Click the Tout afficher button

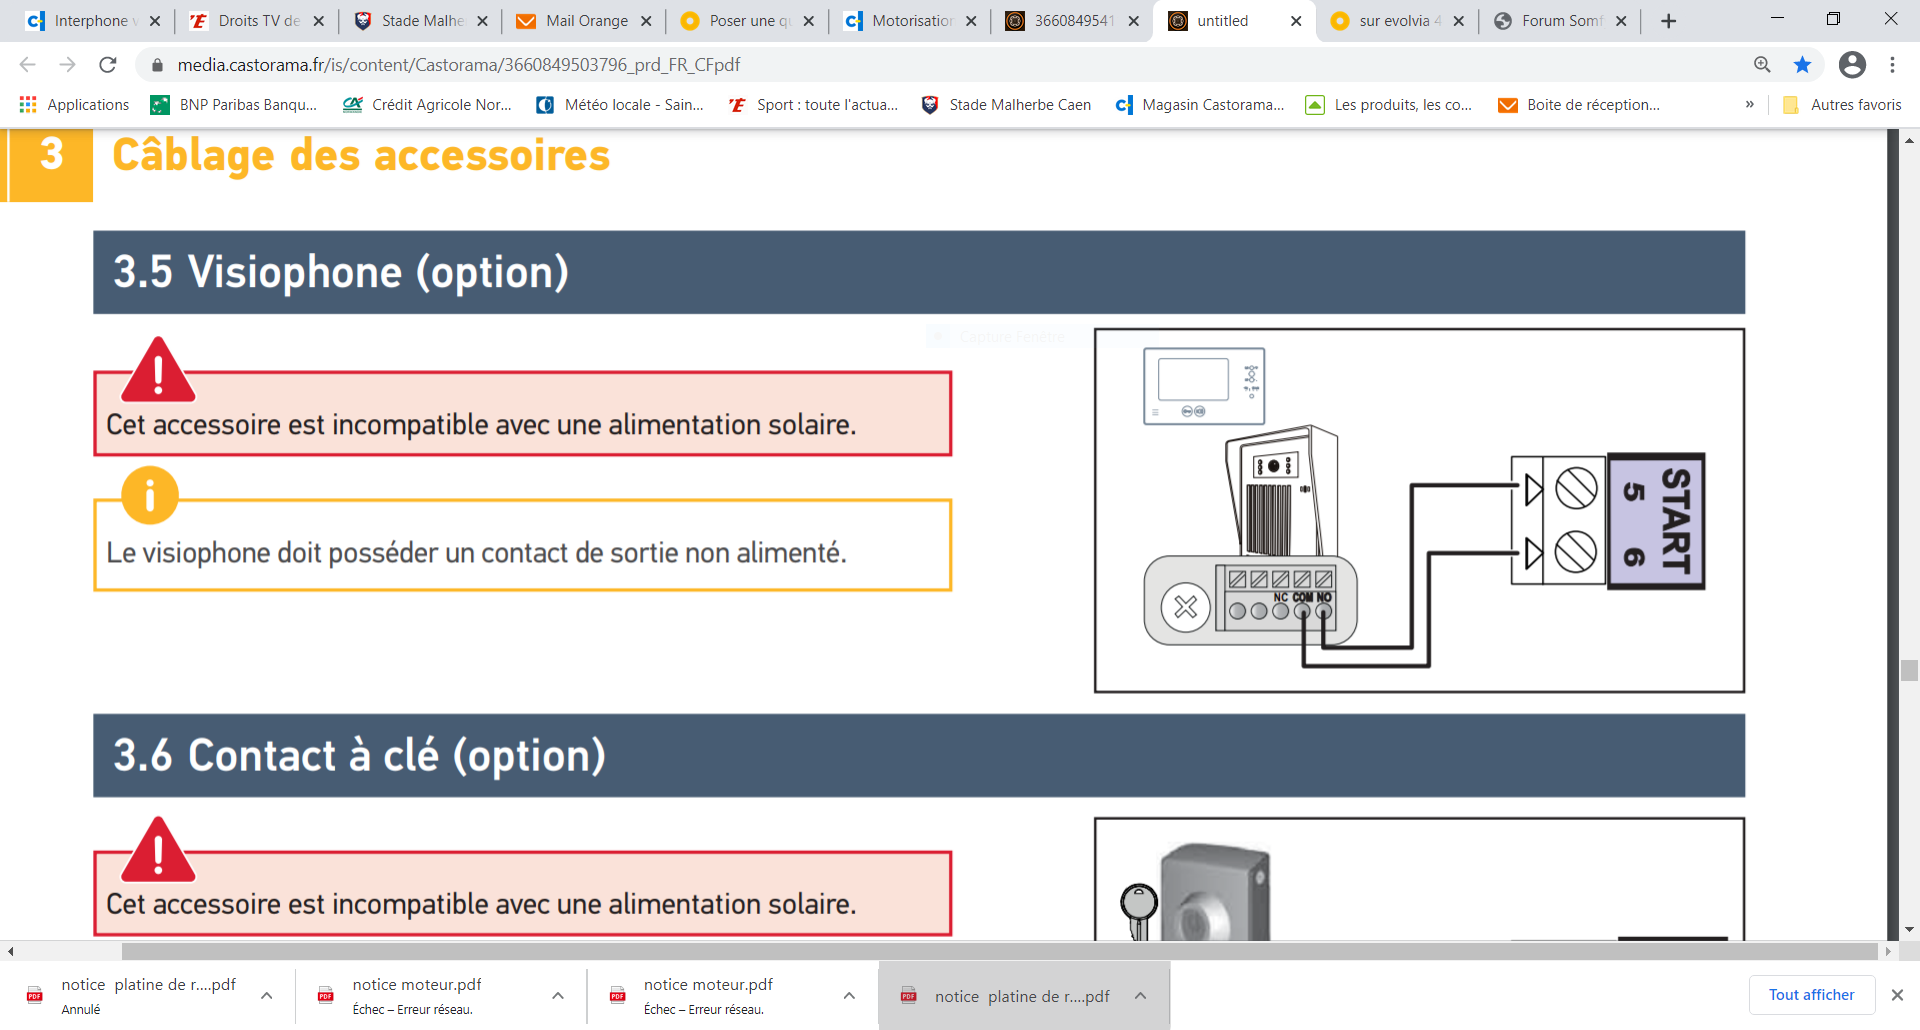[1811, 995]
